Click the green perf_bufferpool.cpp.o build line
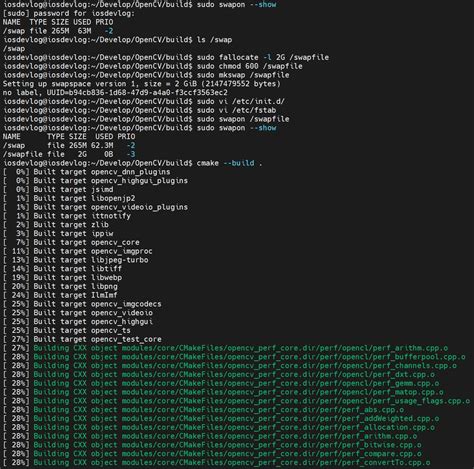 (234, 357)
